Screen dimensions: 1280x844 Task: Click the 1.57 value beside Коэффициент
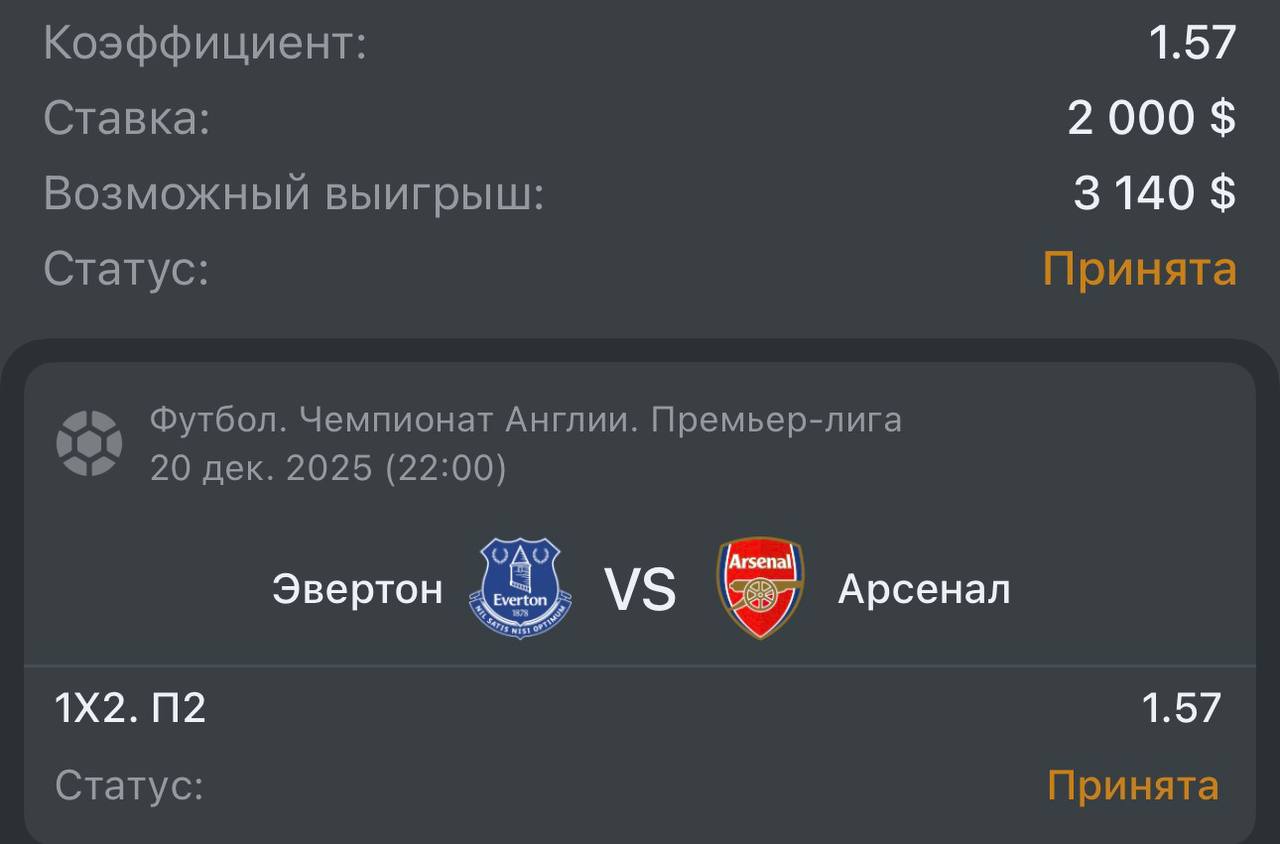point(1192,43)
